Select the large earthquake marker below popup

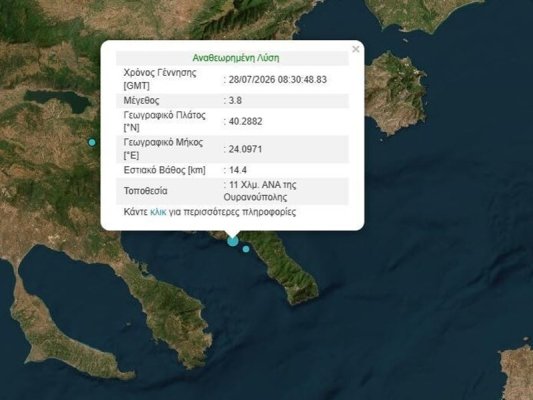[233, 241]
